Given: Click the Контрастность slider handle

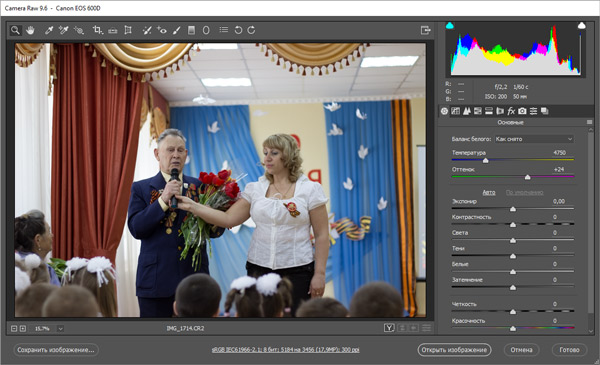Looking at the screenshot, I should point(513,225).
